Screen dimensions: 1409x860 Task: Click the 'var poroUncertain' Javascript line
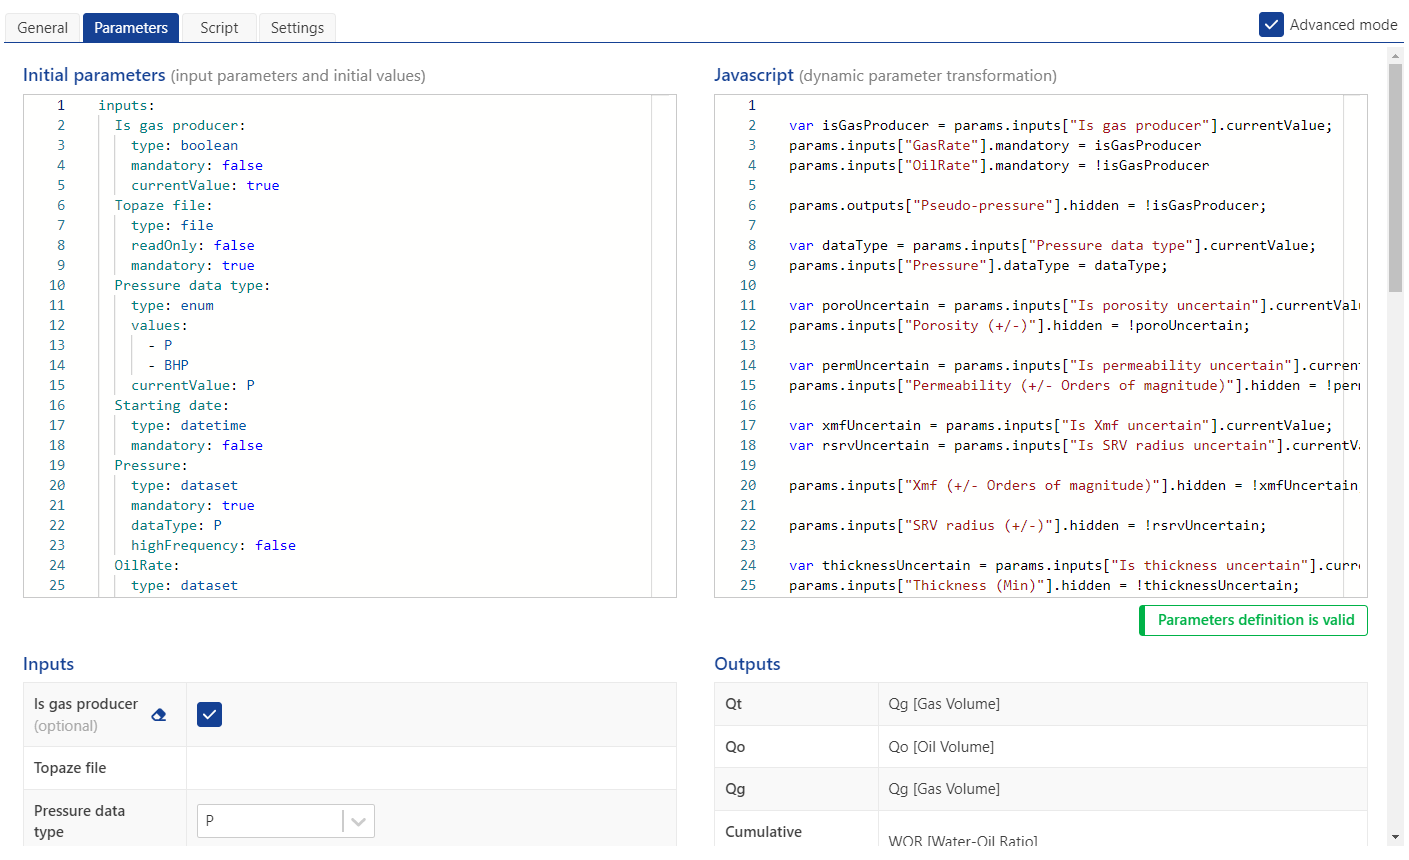(x=1074, y=305)
